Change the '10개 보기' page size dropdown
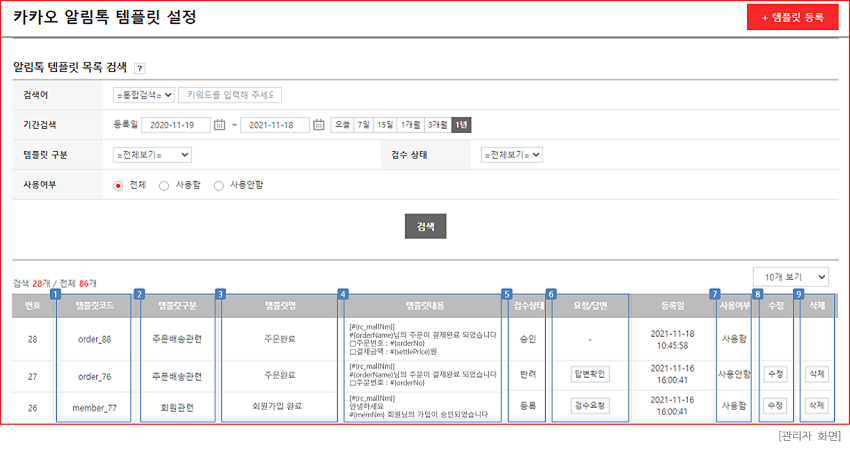The image size is (850, 449). [790, 276]
